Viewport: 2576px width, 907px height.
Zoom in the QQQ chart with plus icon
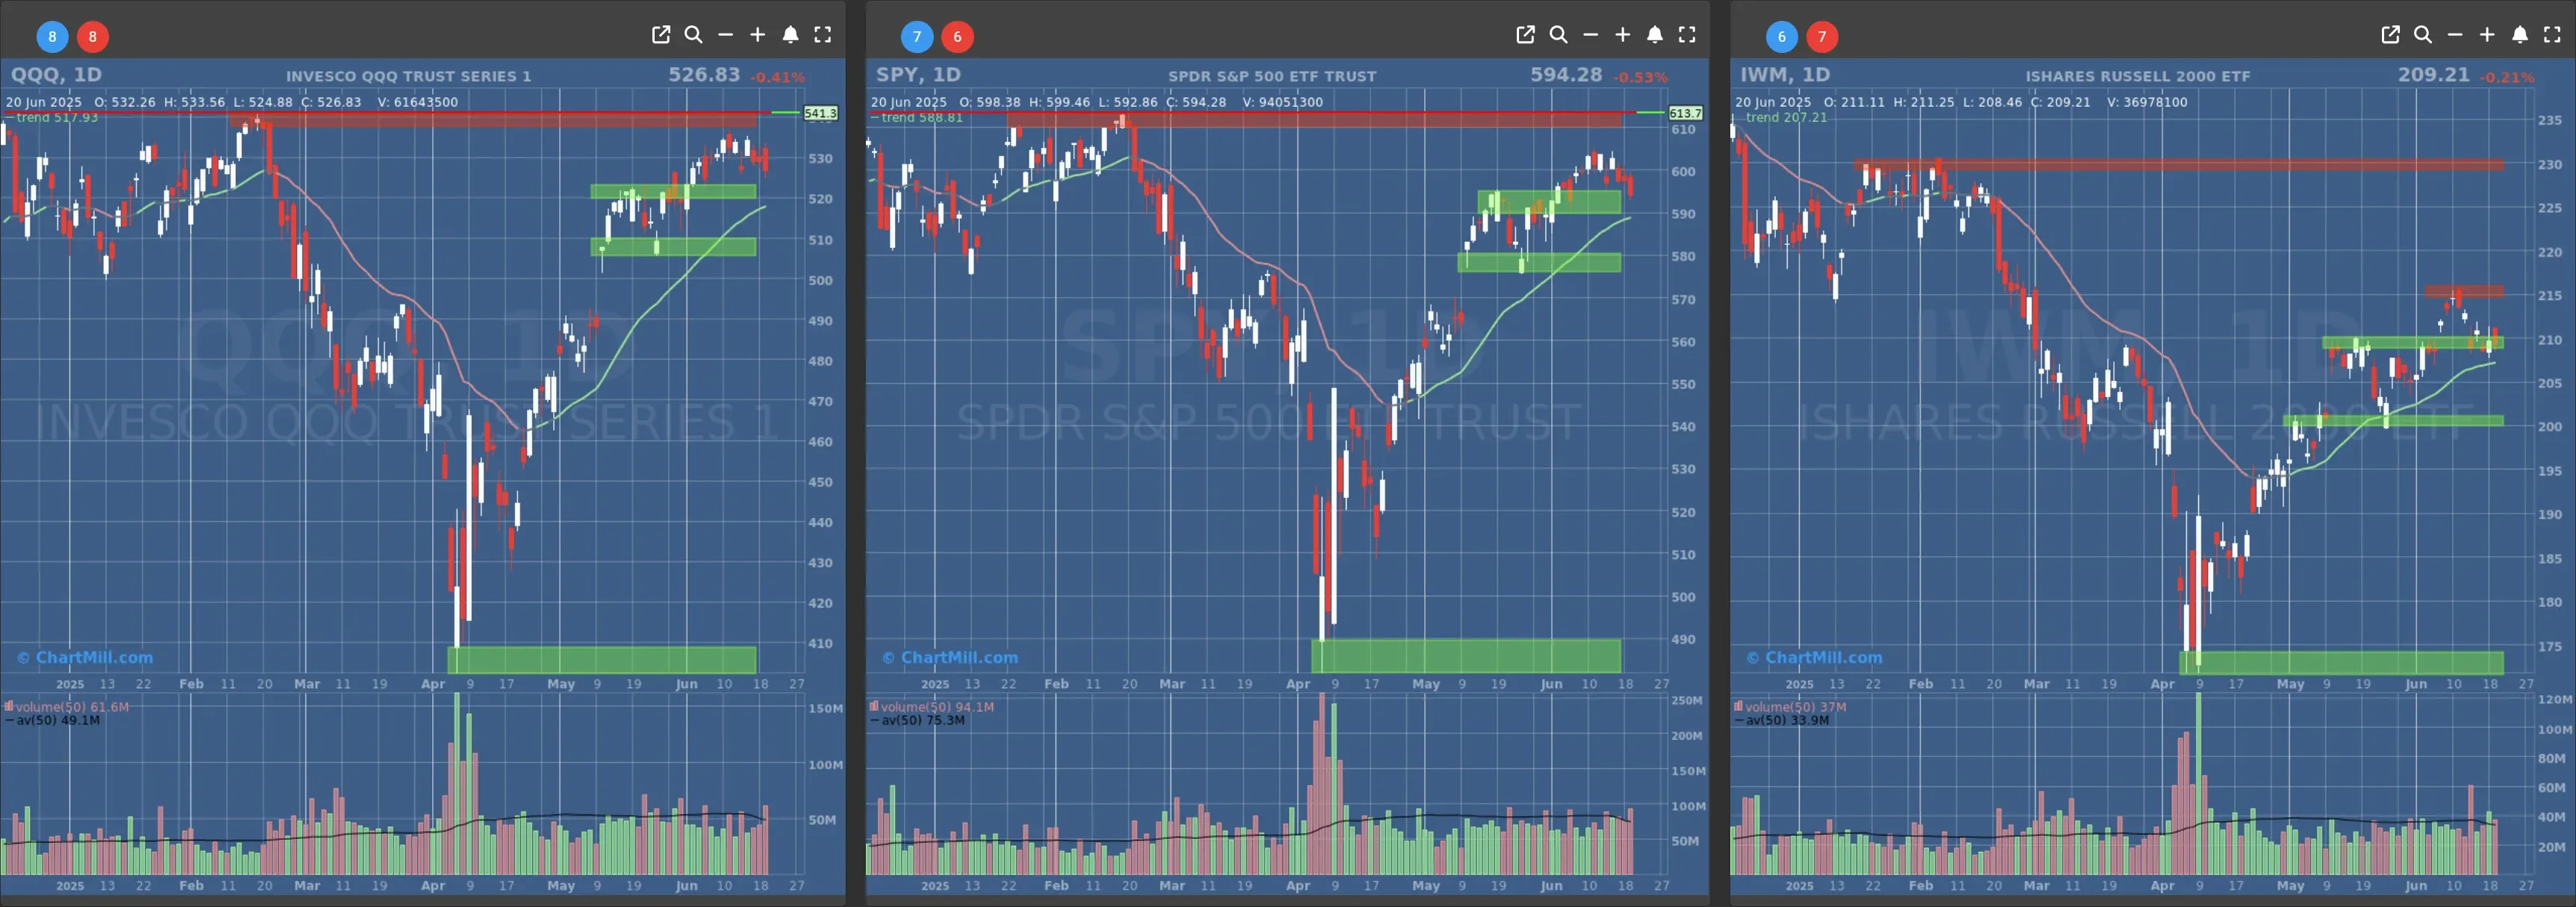[x=758, y=35]
